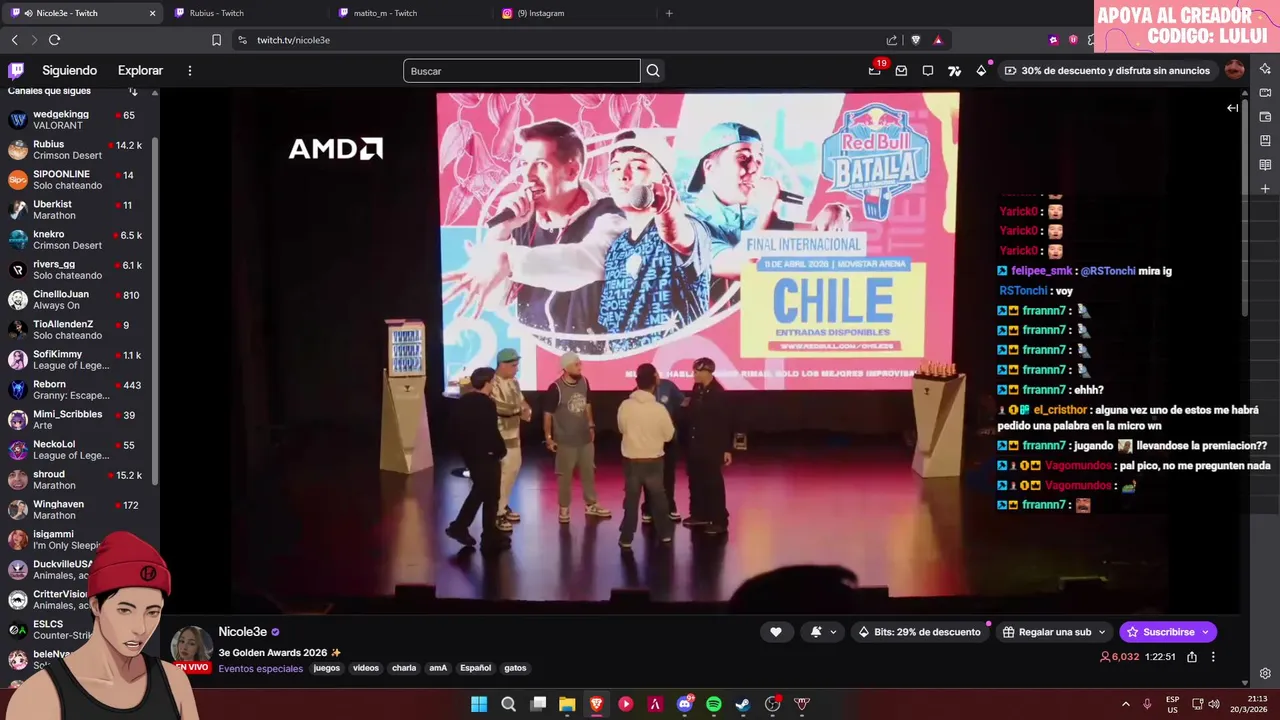Open knekro channel in followed list

click(78, 240)
